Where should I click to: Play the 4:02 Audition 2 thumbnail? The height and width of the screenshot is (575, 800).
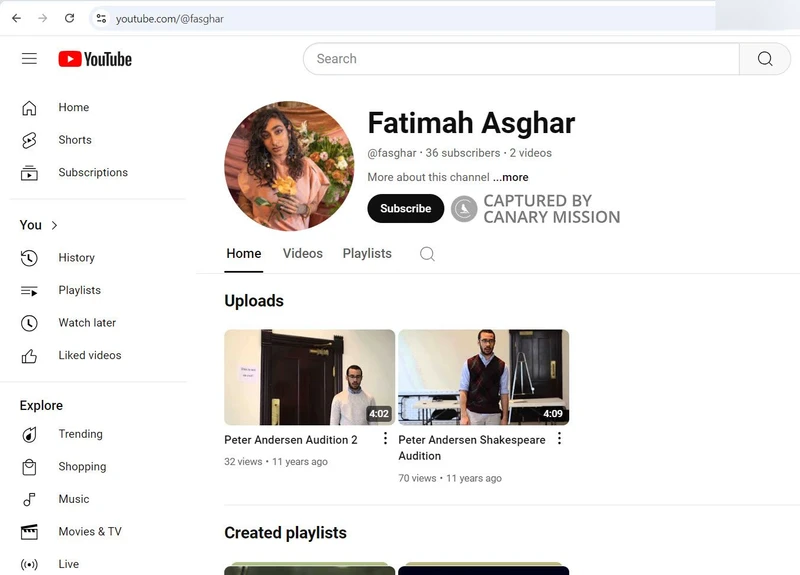point(310,377)
